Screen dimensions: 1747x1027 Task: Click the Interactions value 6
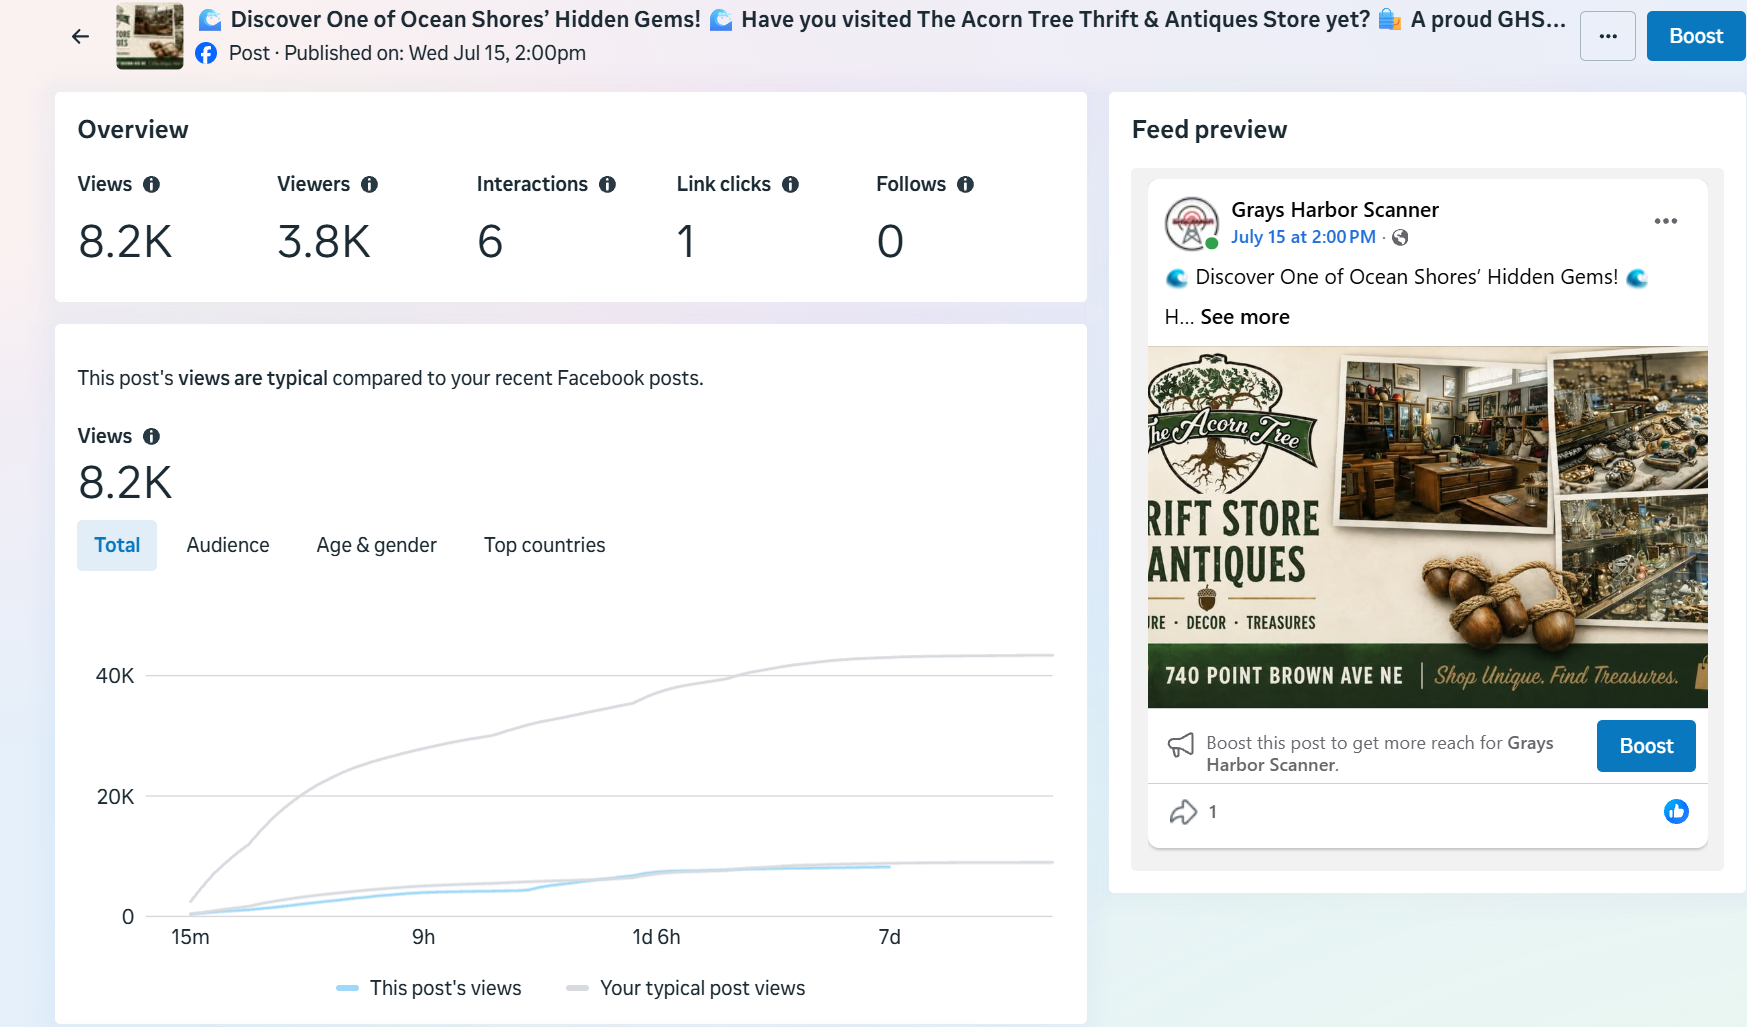tap(490, 242)
